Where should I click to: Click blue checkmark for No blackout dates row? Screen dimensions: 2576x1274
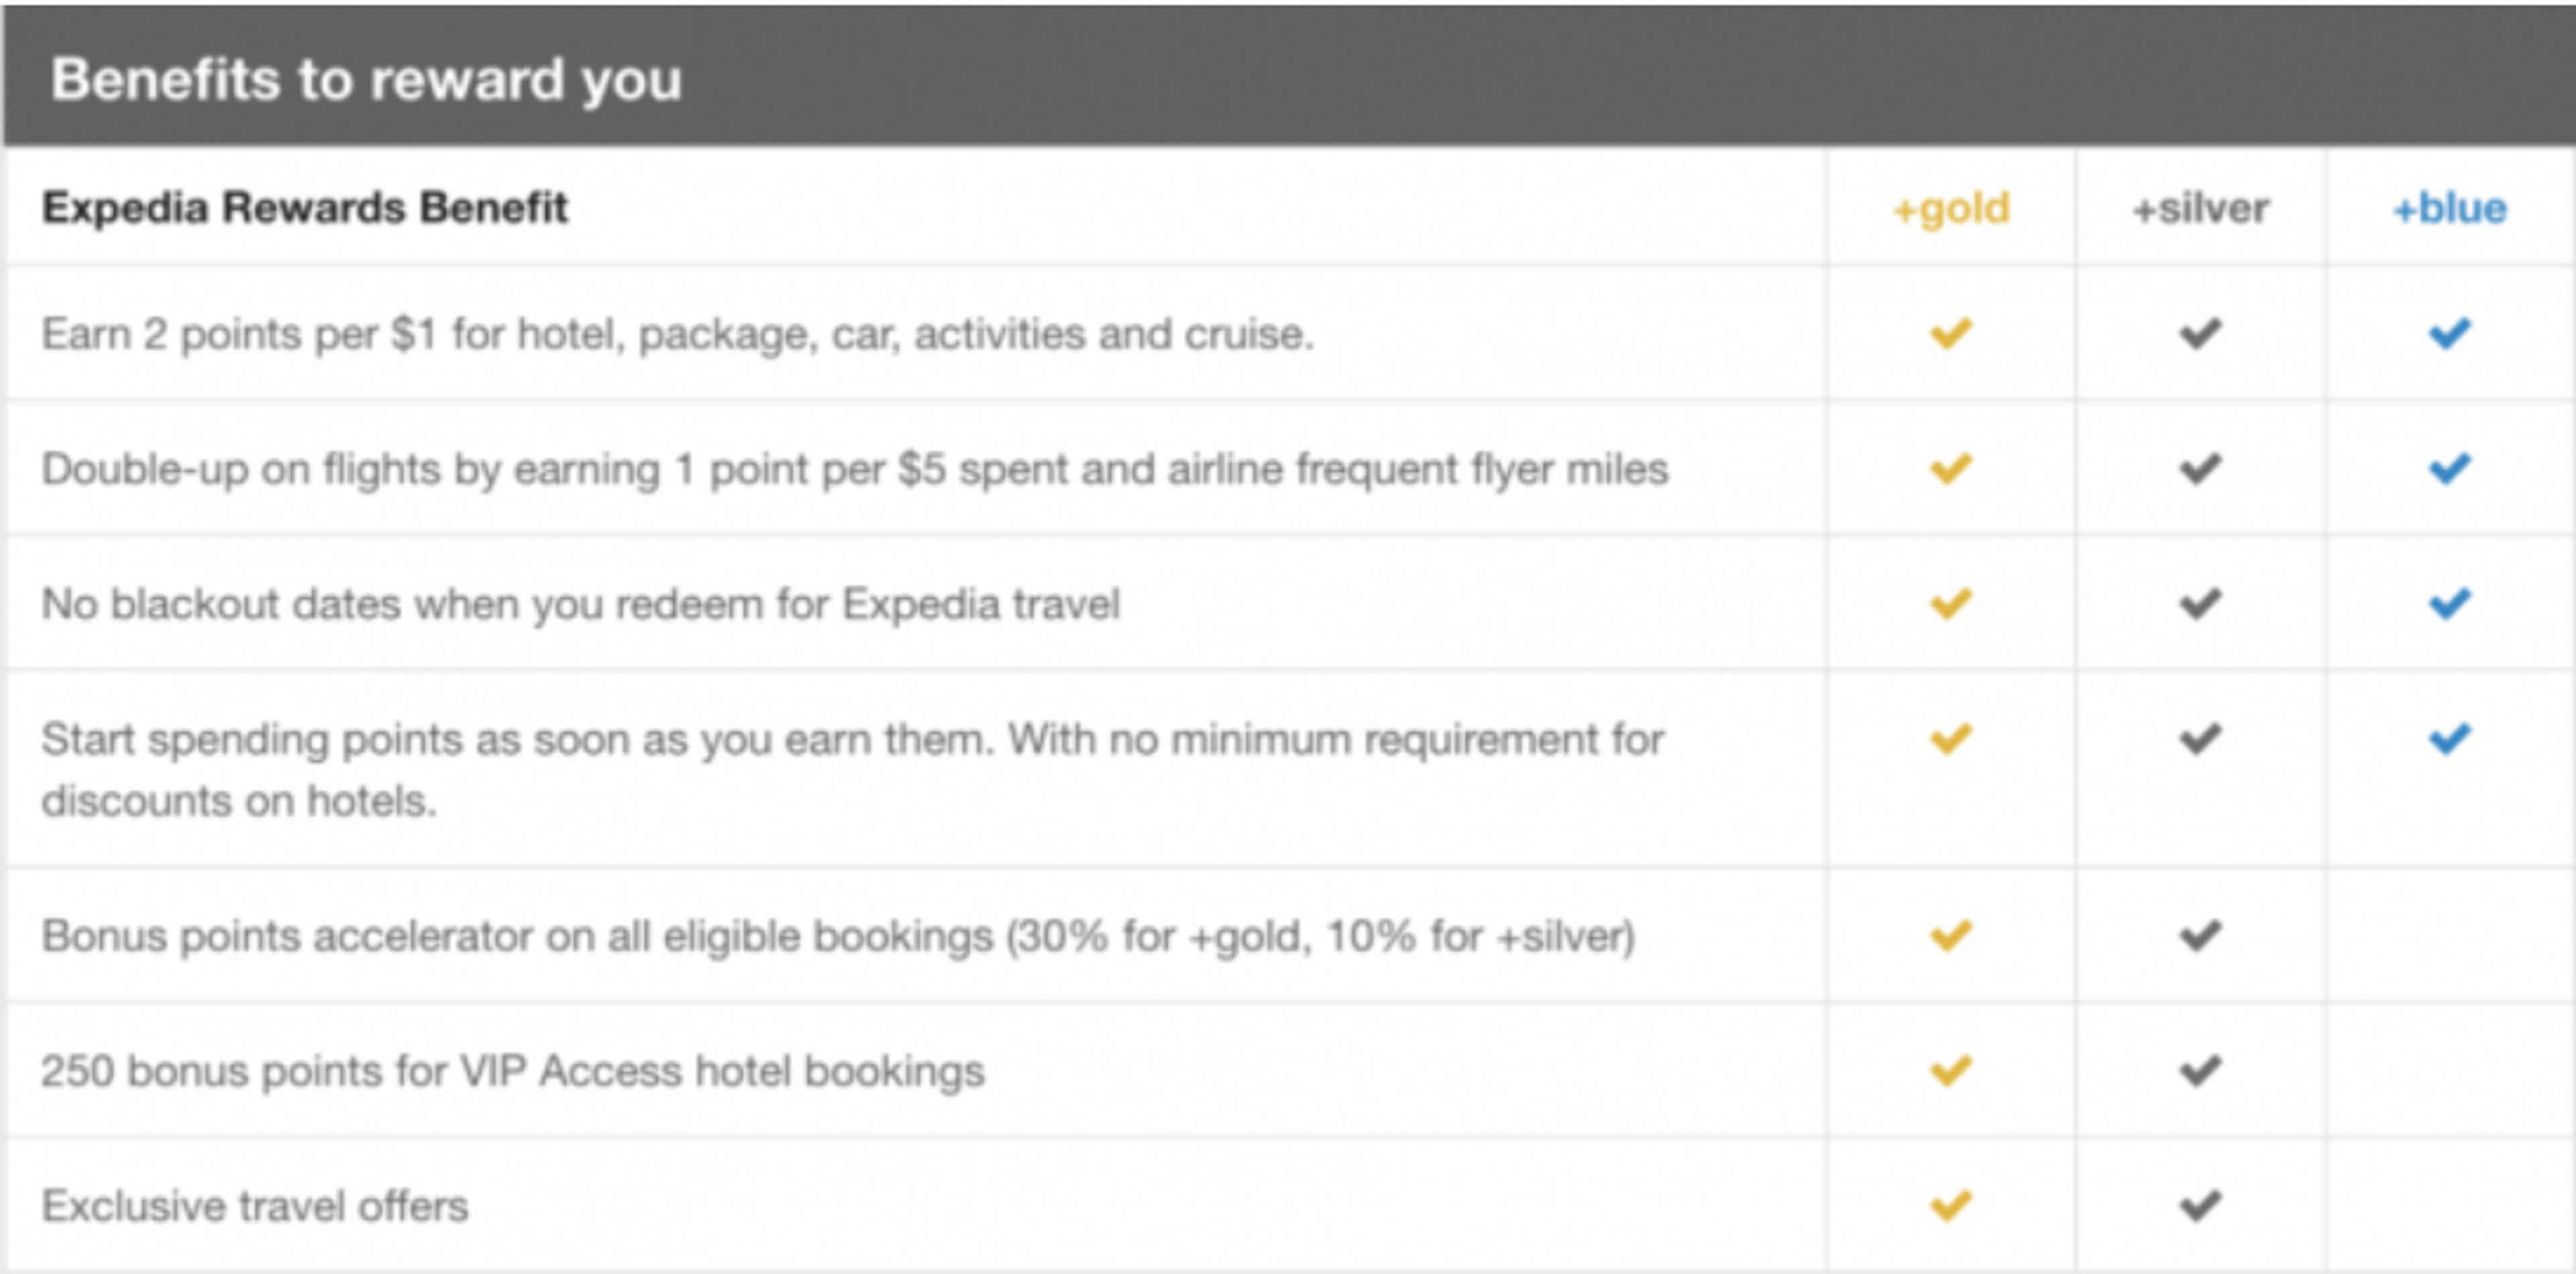coord(2449,603)
